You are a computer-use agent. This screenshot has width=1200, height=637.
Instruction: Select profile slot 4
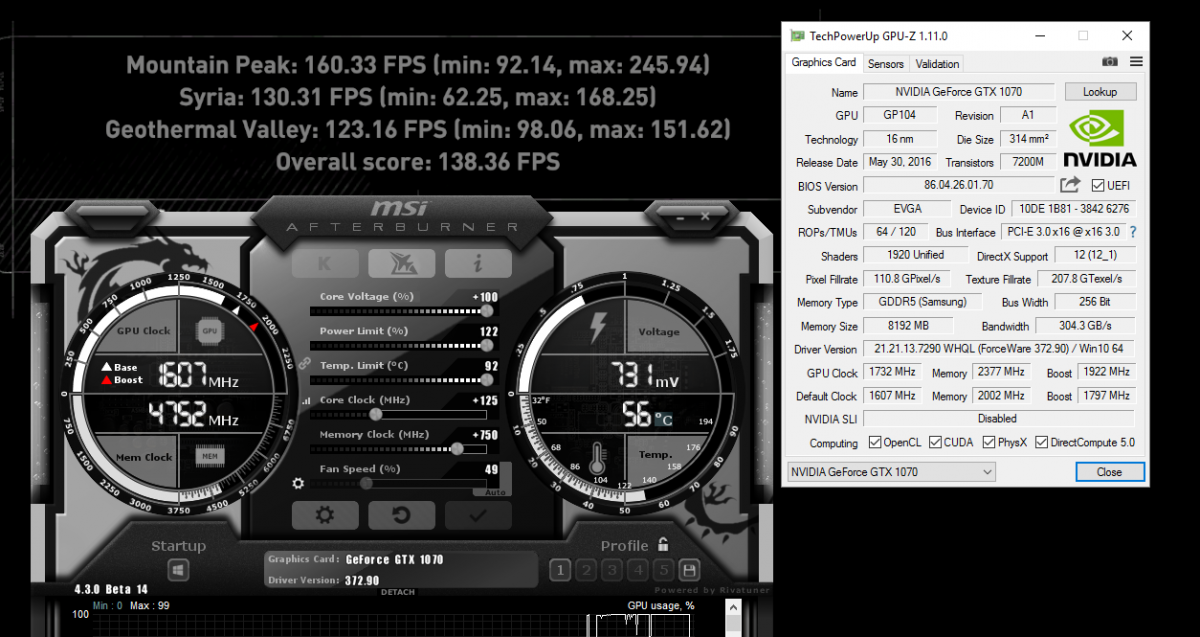637,570
